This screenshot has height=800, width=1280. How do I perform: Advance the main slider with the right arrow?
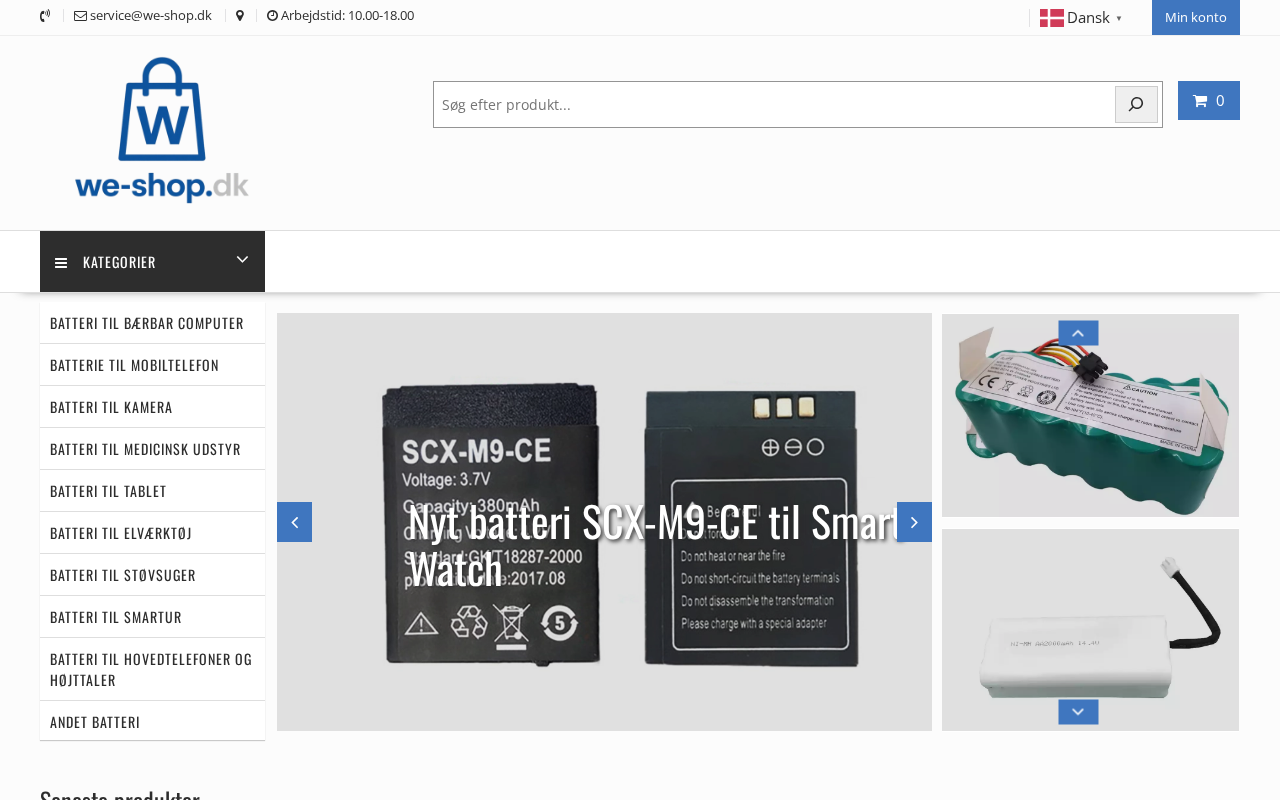[x=914, y=522]
